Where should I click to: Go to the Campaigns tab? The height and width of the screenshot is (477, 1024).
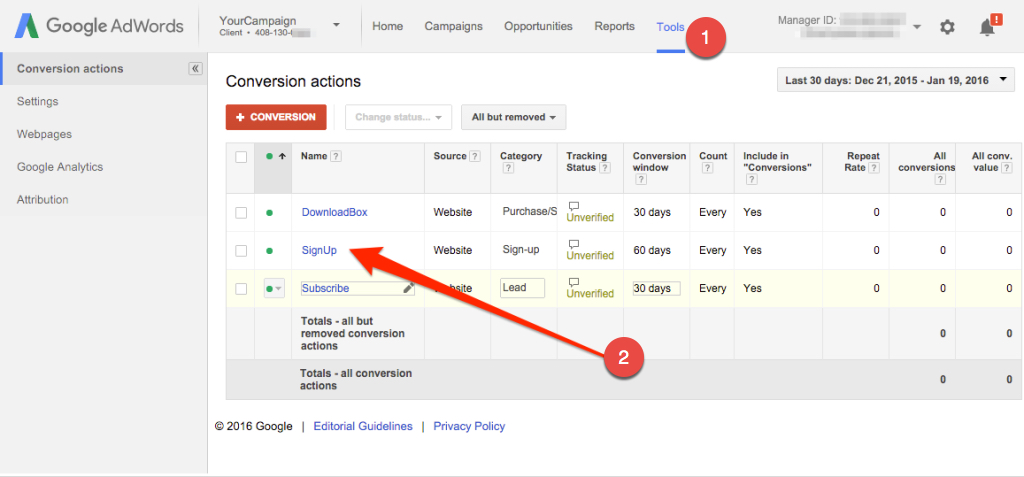[453, 26]
